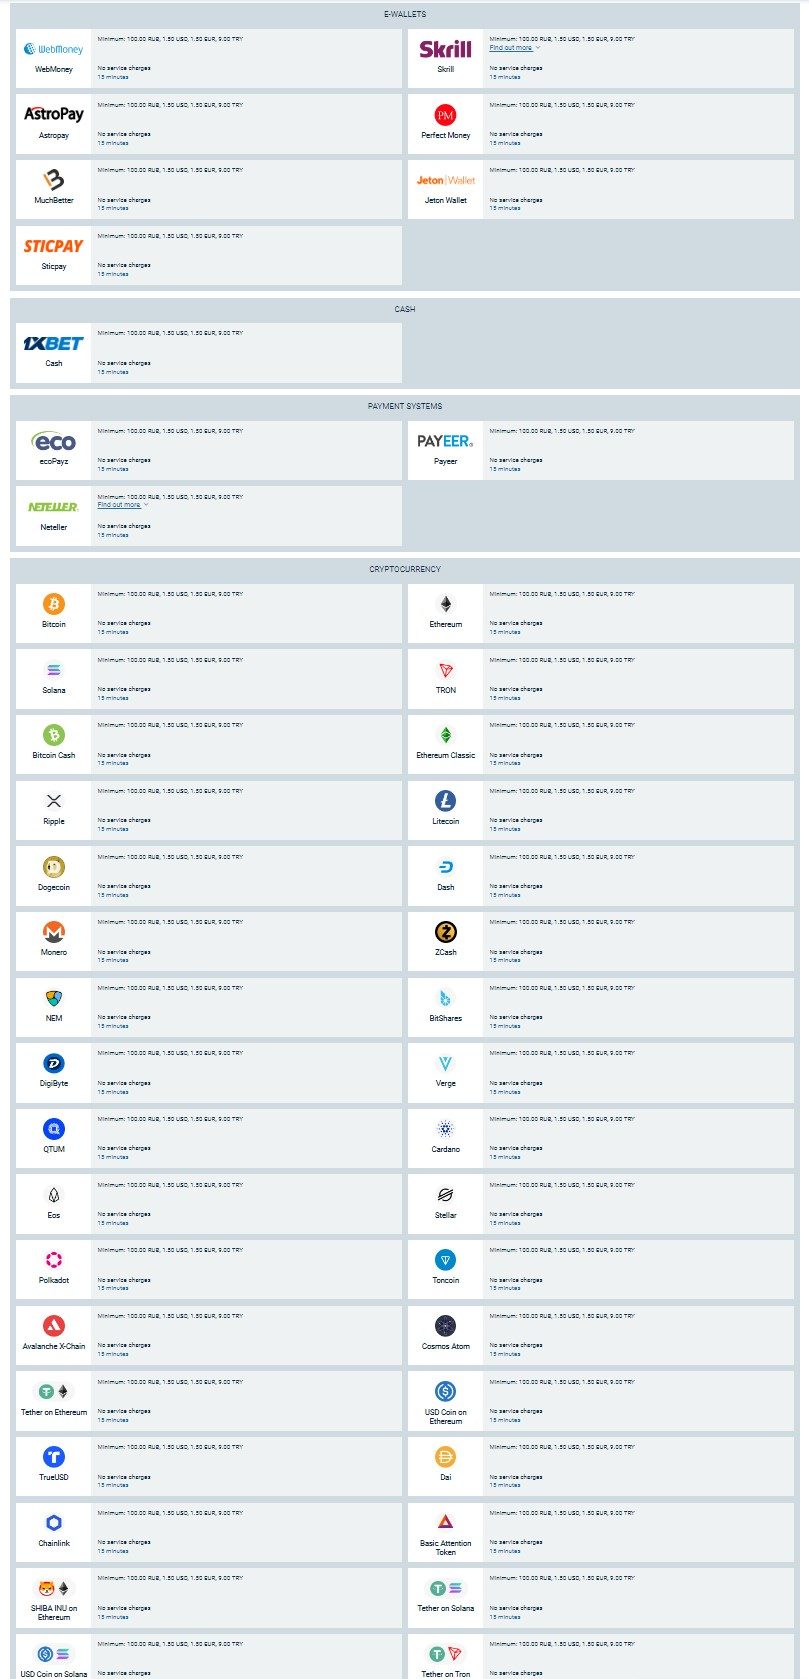Select the Monero coin icon

(x=54, y=932)
